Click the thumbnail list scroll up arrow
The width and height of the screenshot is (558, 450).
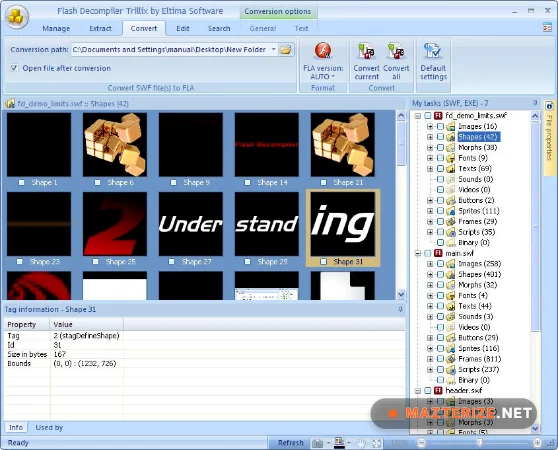401,116
